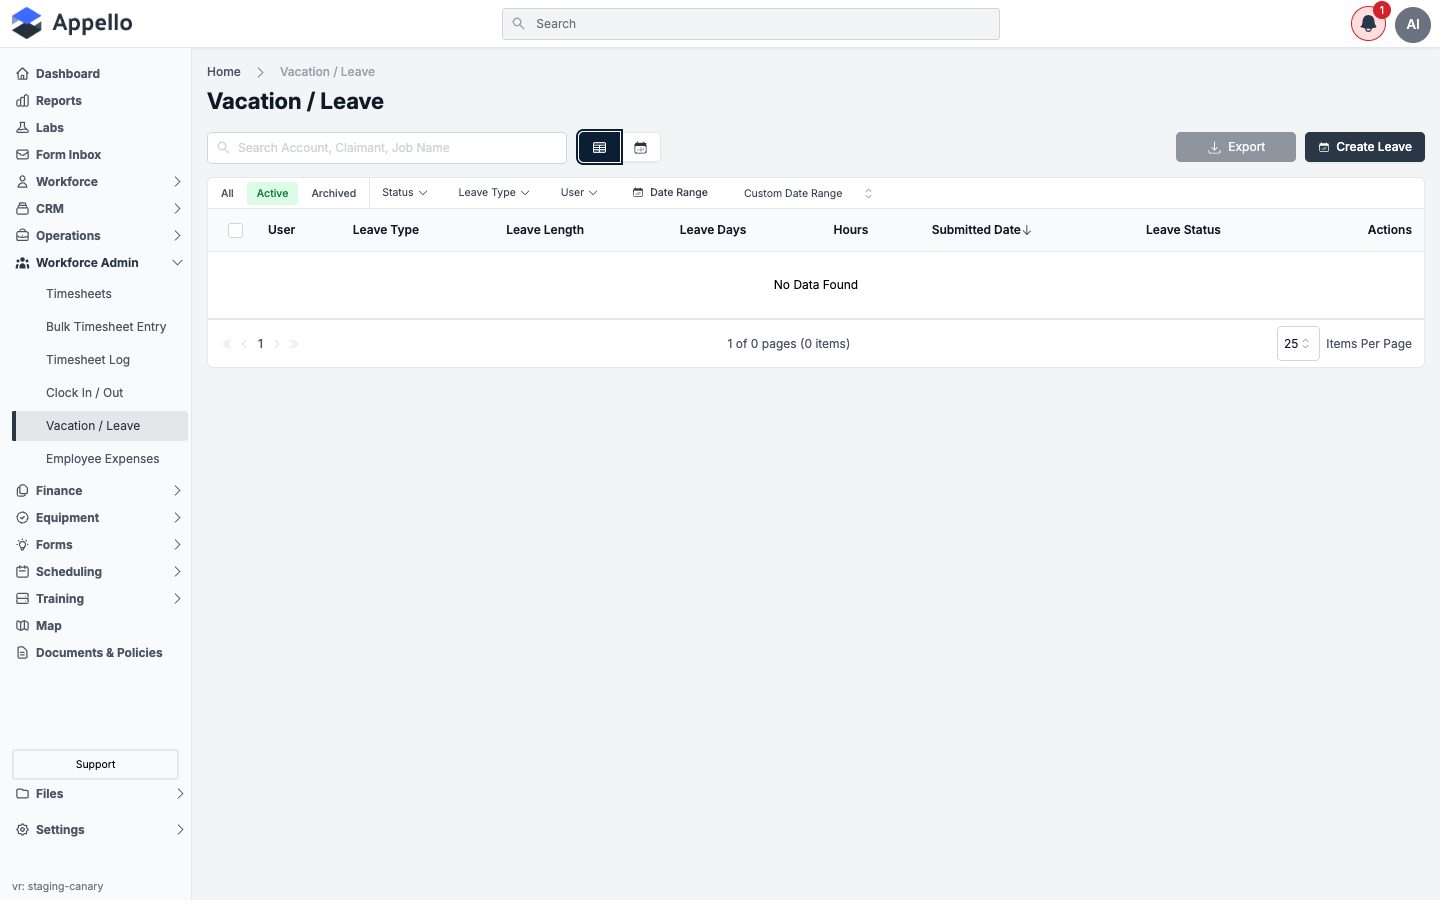Expand the CRM menu
Image resolution: width=1440 pixels, height=918 pixels.
tap(100, 209)
